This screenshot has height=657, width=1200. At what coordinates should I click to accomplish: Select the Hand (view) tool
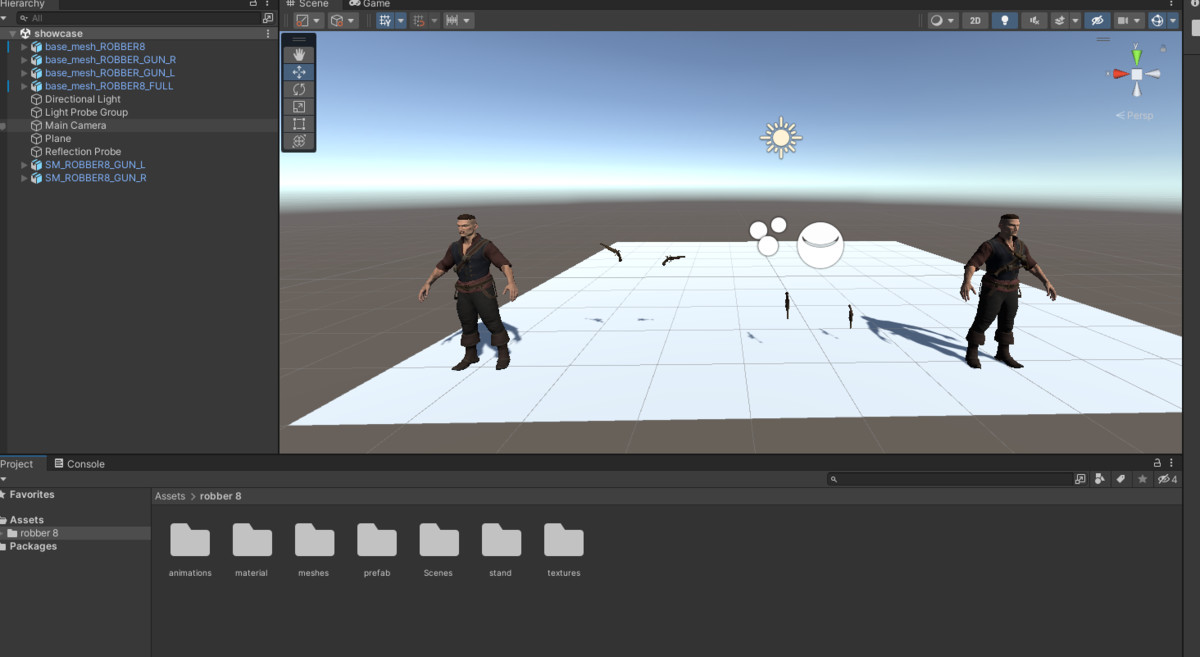pyautogui.click(x=299, y=55)
